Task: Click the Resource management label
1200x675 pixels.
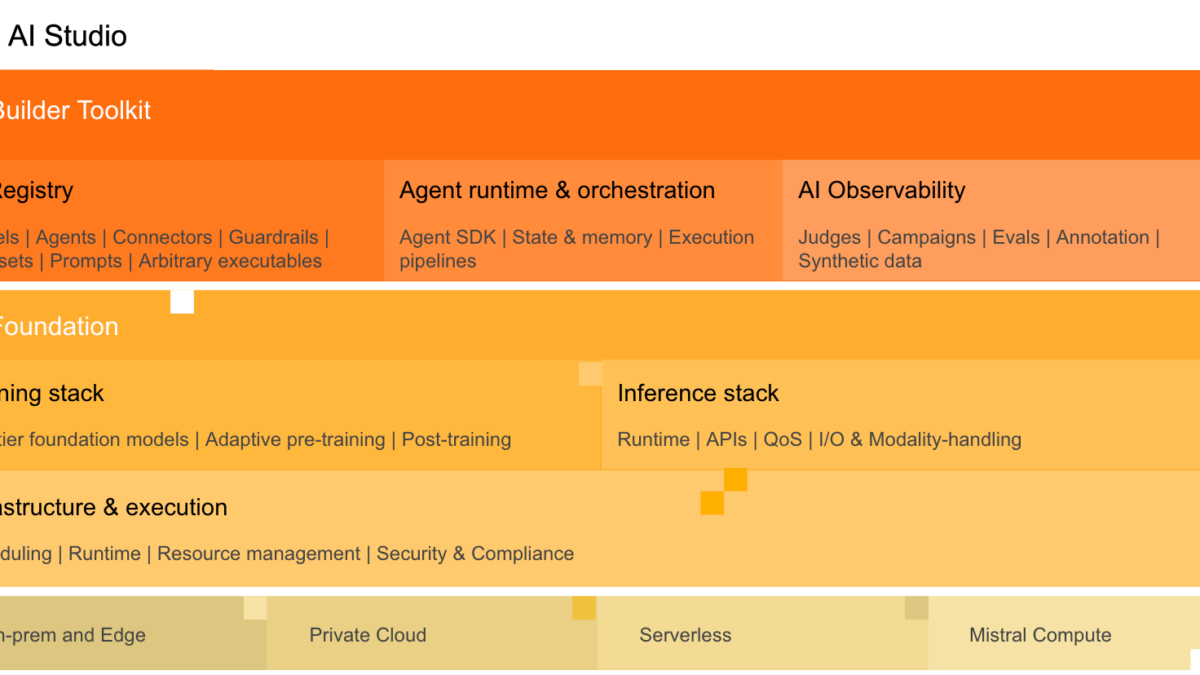Action: (x=259, y=553)
